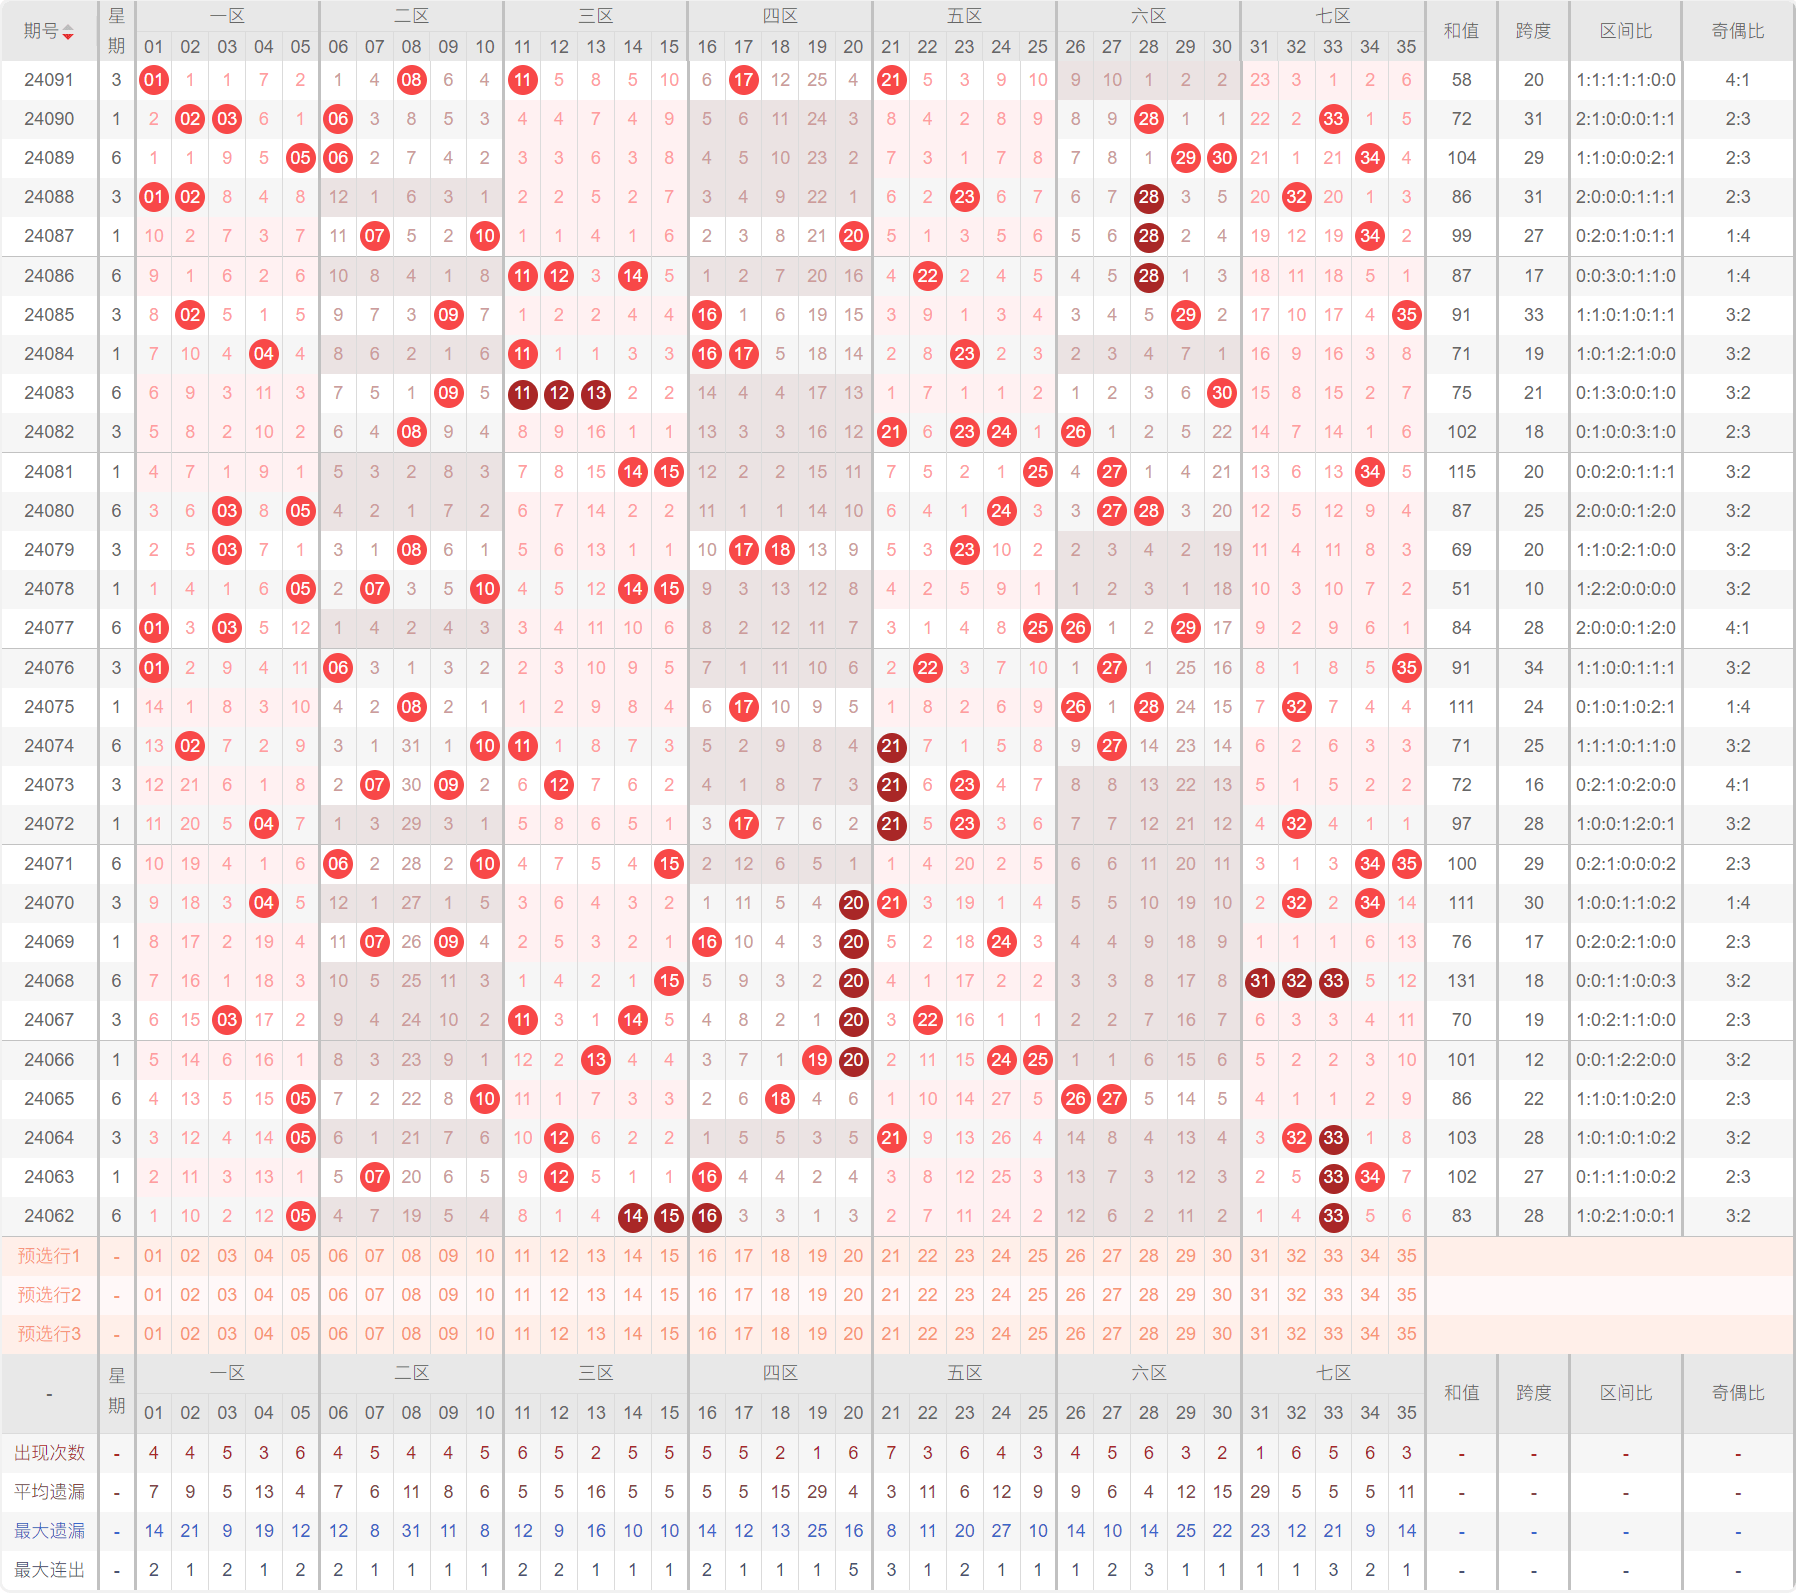Toggle number 09 in the 预选行3 row
This screenshot has width=1796, height=1594.
pos(448,1334)
